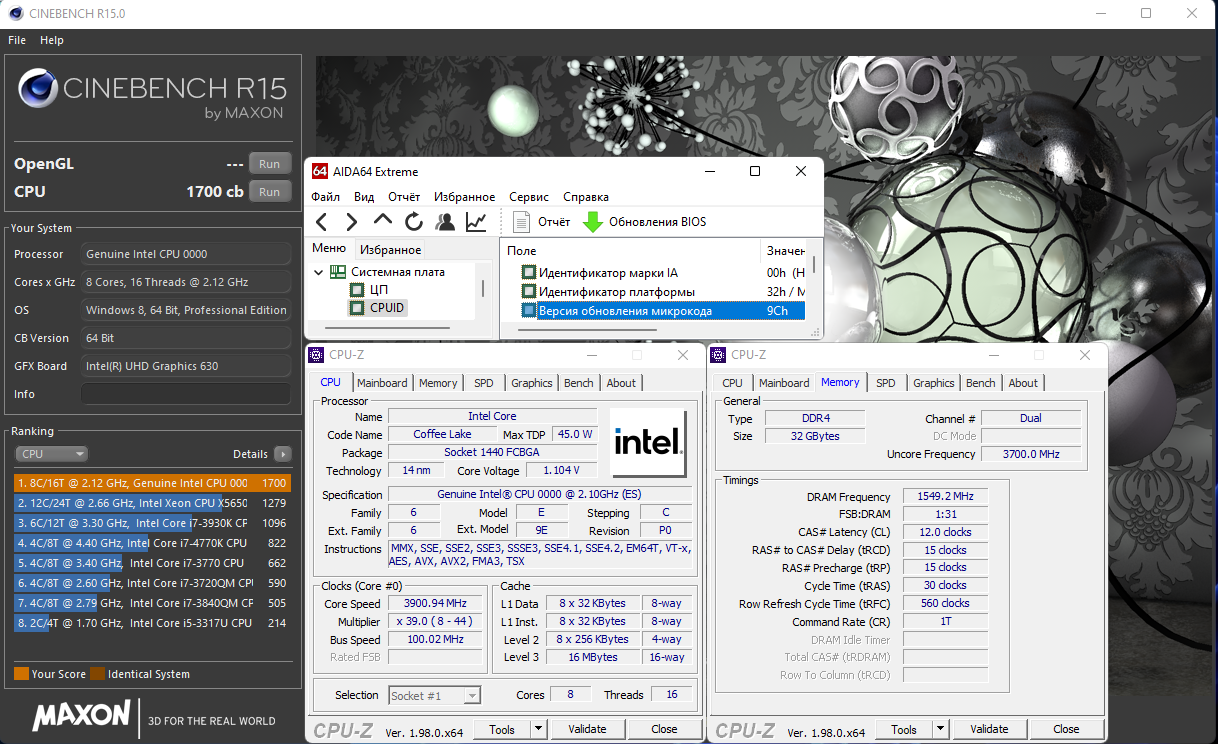The height and width of the screenshot is (744, 1218).
Task: Click the AIDA64 forward navigation arrow
Action: click(351, 222)
